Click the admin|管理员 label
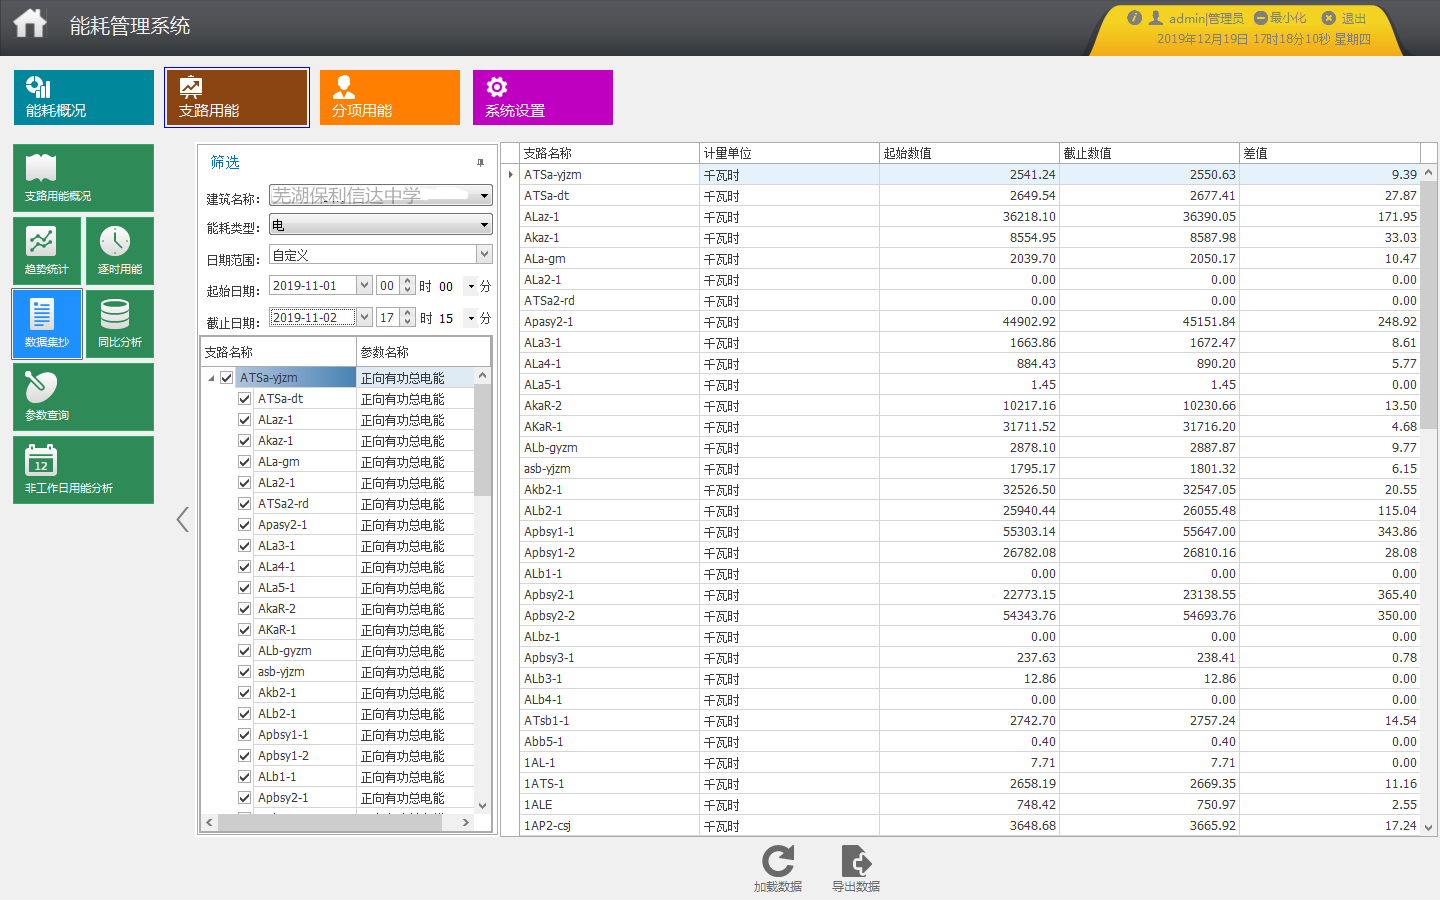The height and width of the screenshot is (900, 1440). [1206, 18]
